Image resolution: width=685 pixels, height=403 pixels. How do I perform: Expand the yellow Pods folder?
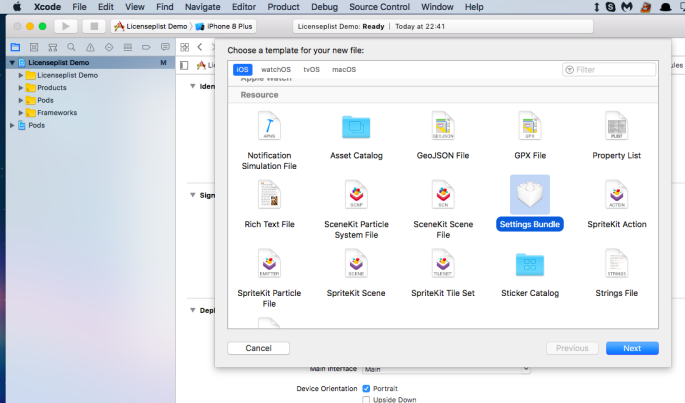[x=21, y=100]
